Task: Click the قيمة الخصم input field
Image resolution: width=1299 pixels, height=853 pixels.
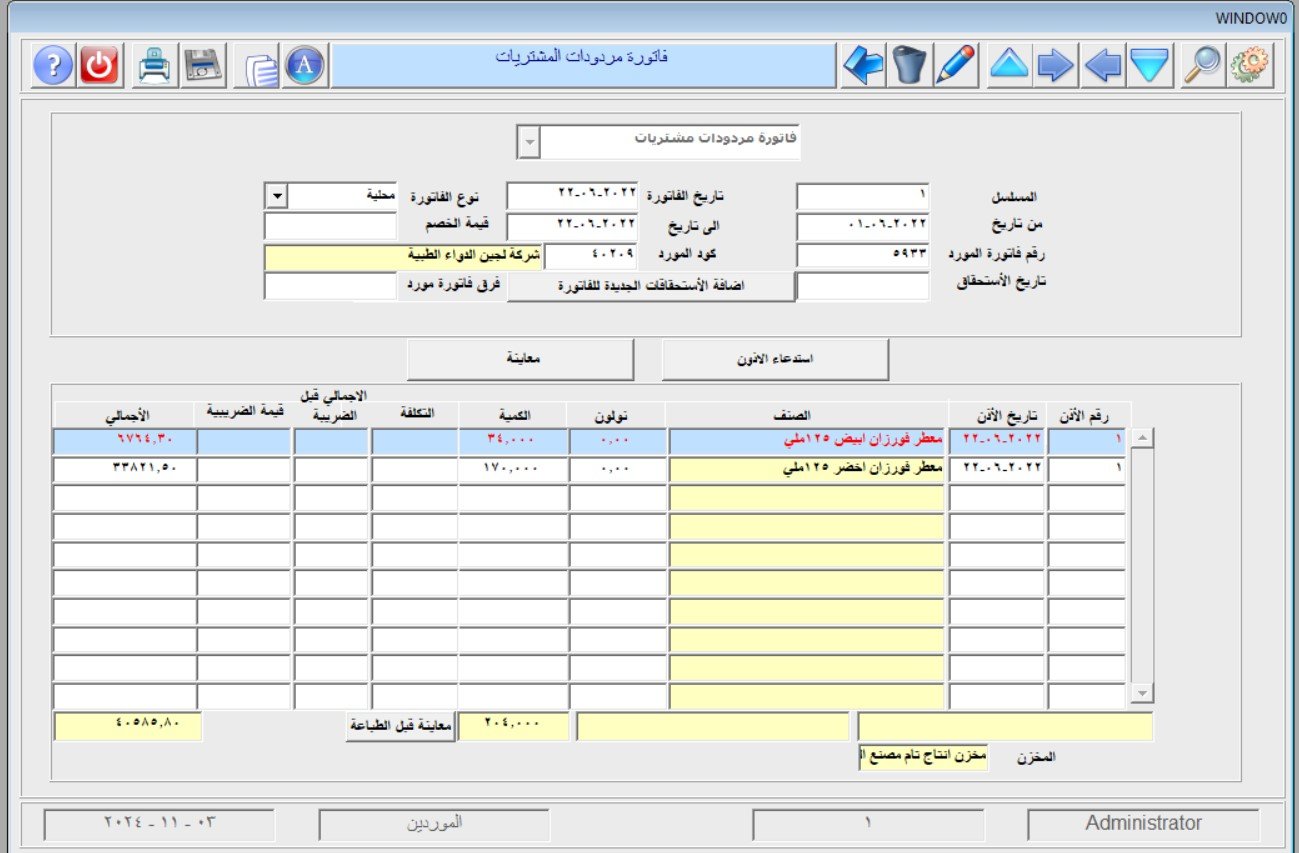Action: click(x=330, y=226)
